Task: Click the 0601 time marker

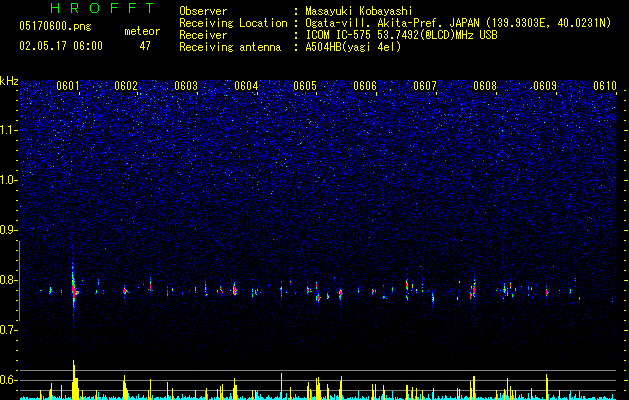Action: pos(68,86)
